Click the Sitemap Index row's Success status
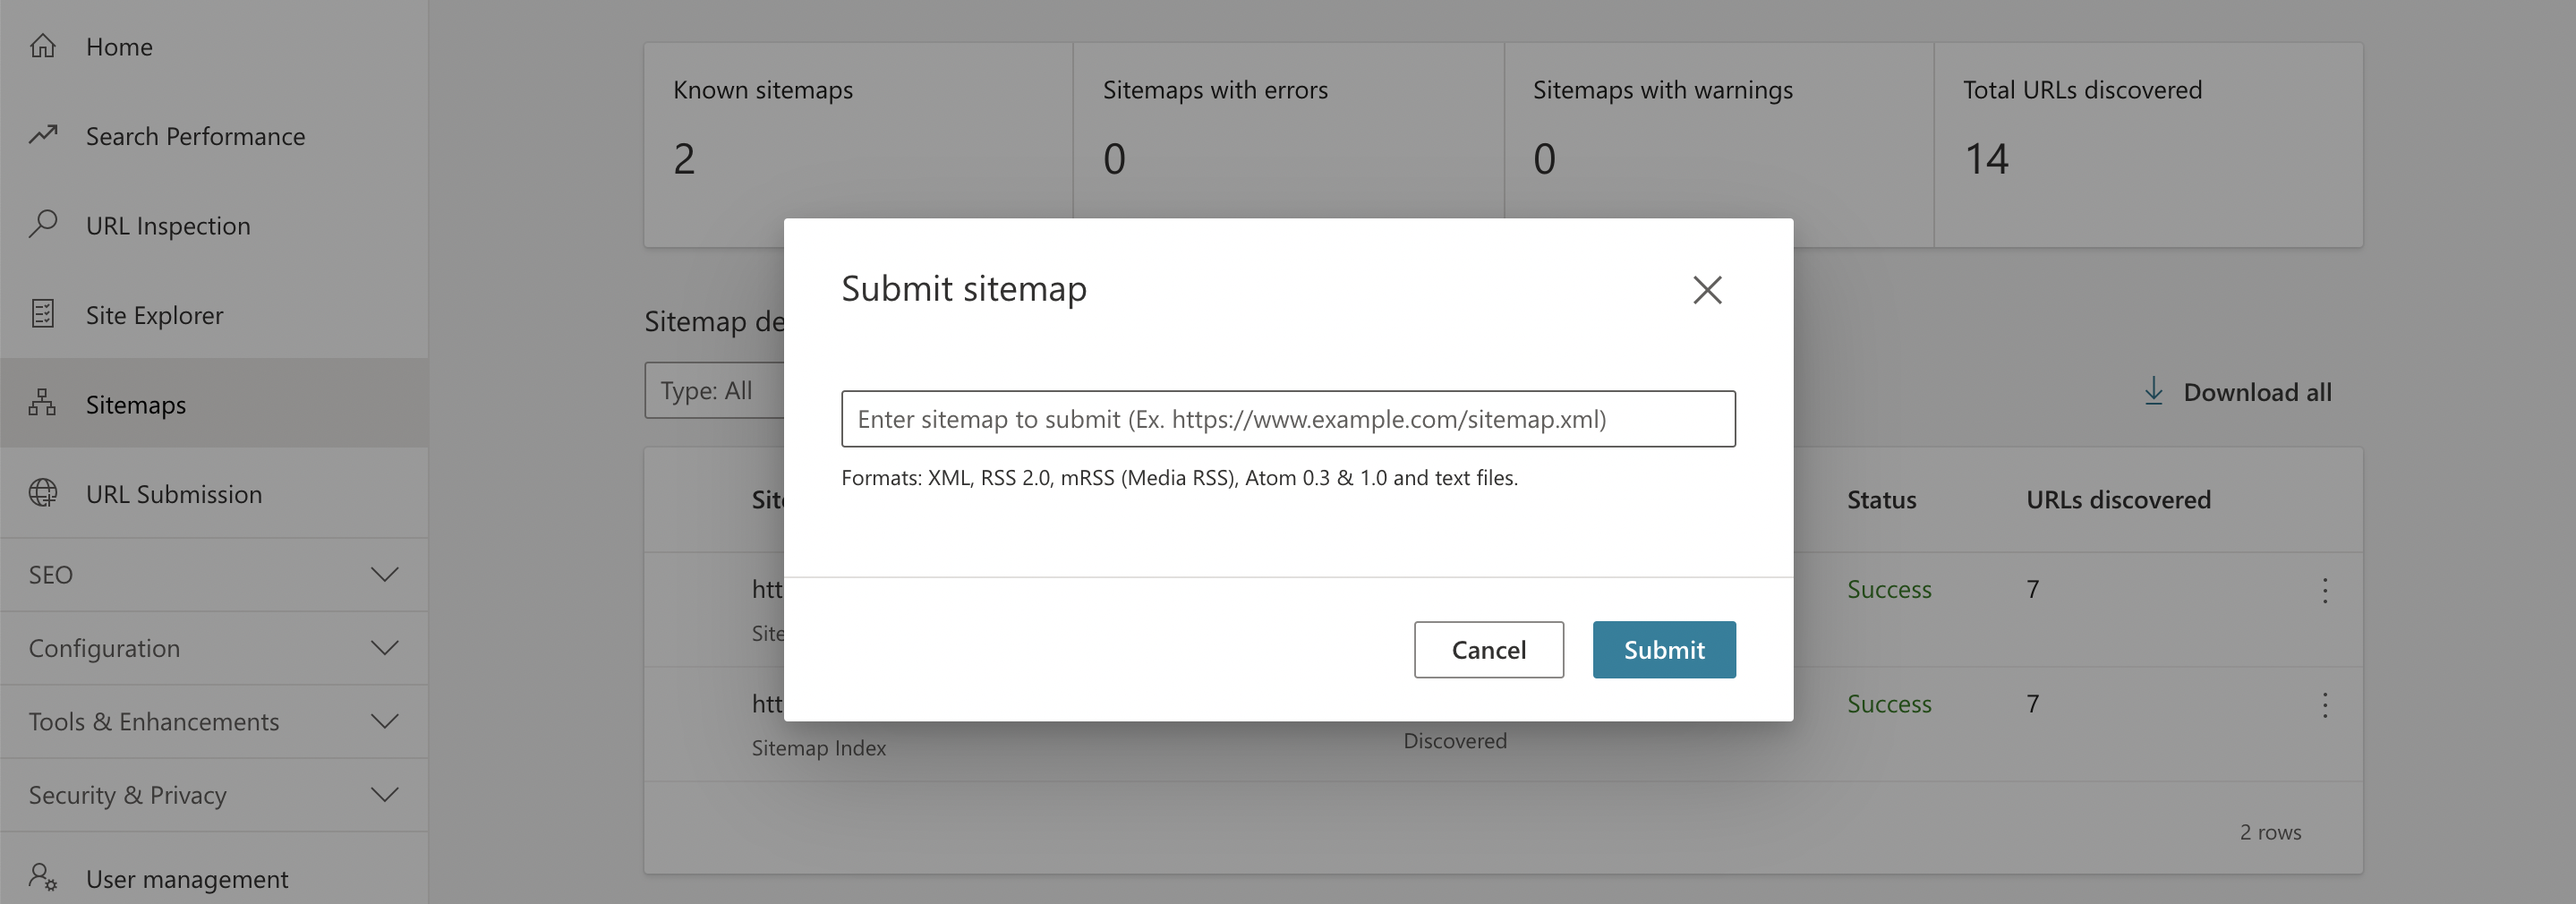 tap(1889, 704)
